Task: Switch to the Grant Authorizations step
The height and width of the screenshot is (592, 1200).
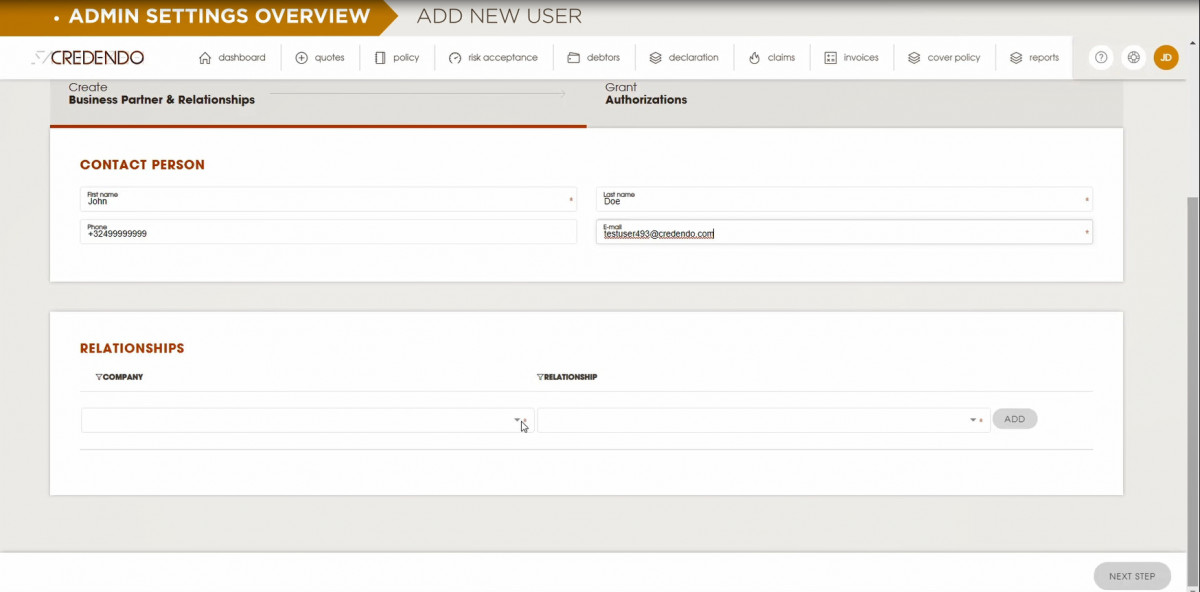Action: point(646,94)
